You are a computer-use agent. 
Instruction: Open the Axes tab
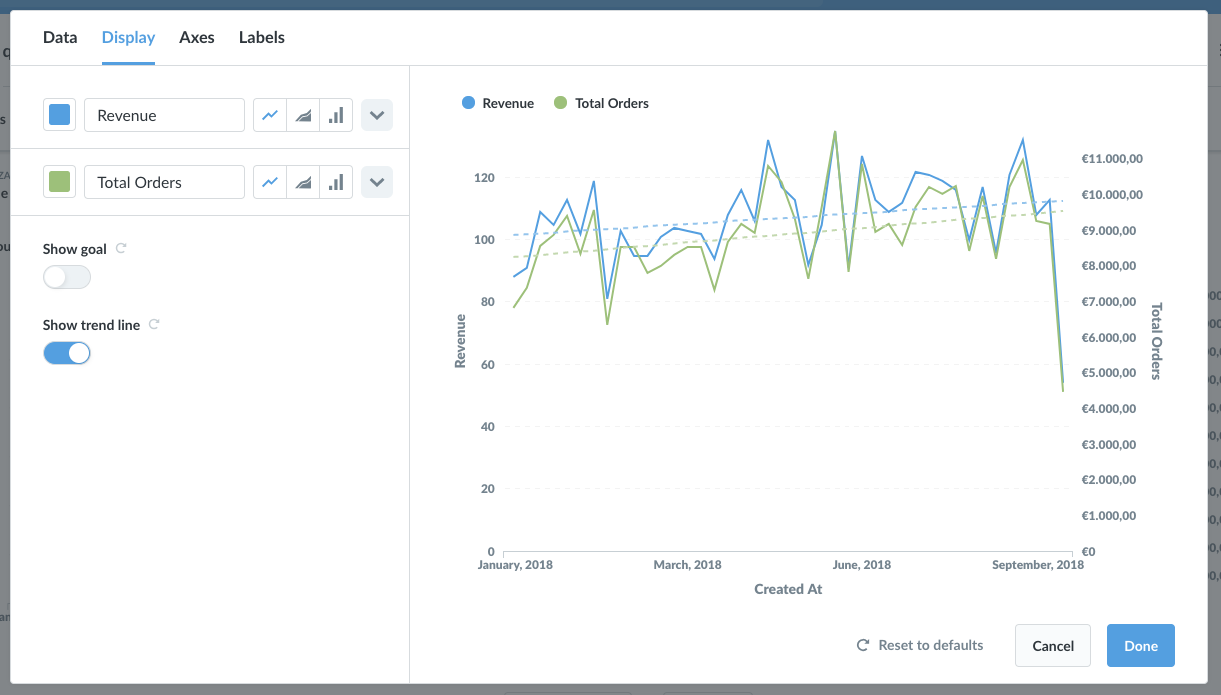click(x=197, y=38)
